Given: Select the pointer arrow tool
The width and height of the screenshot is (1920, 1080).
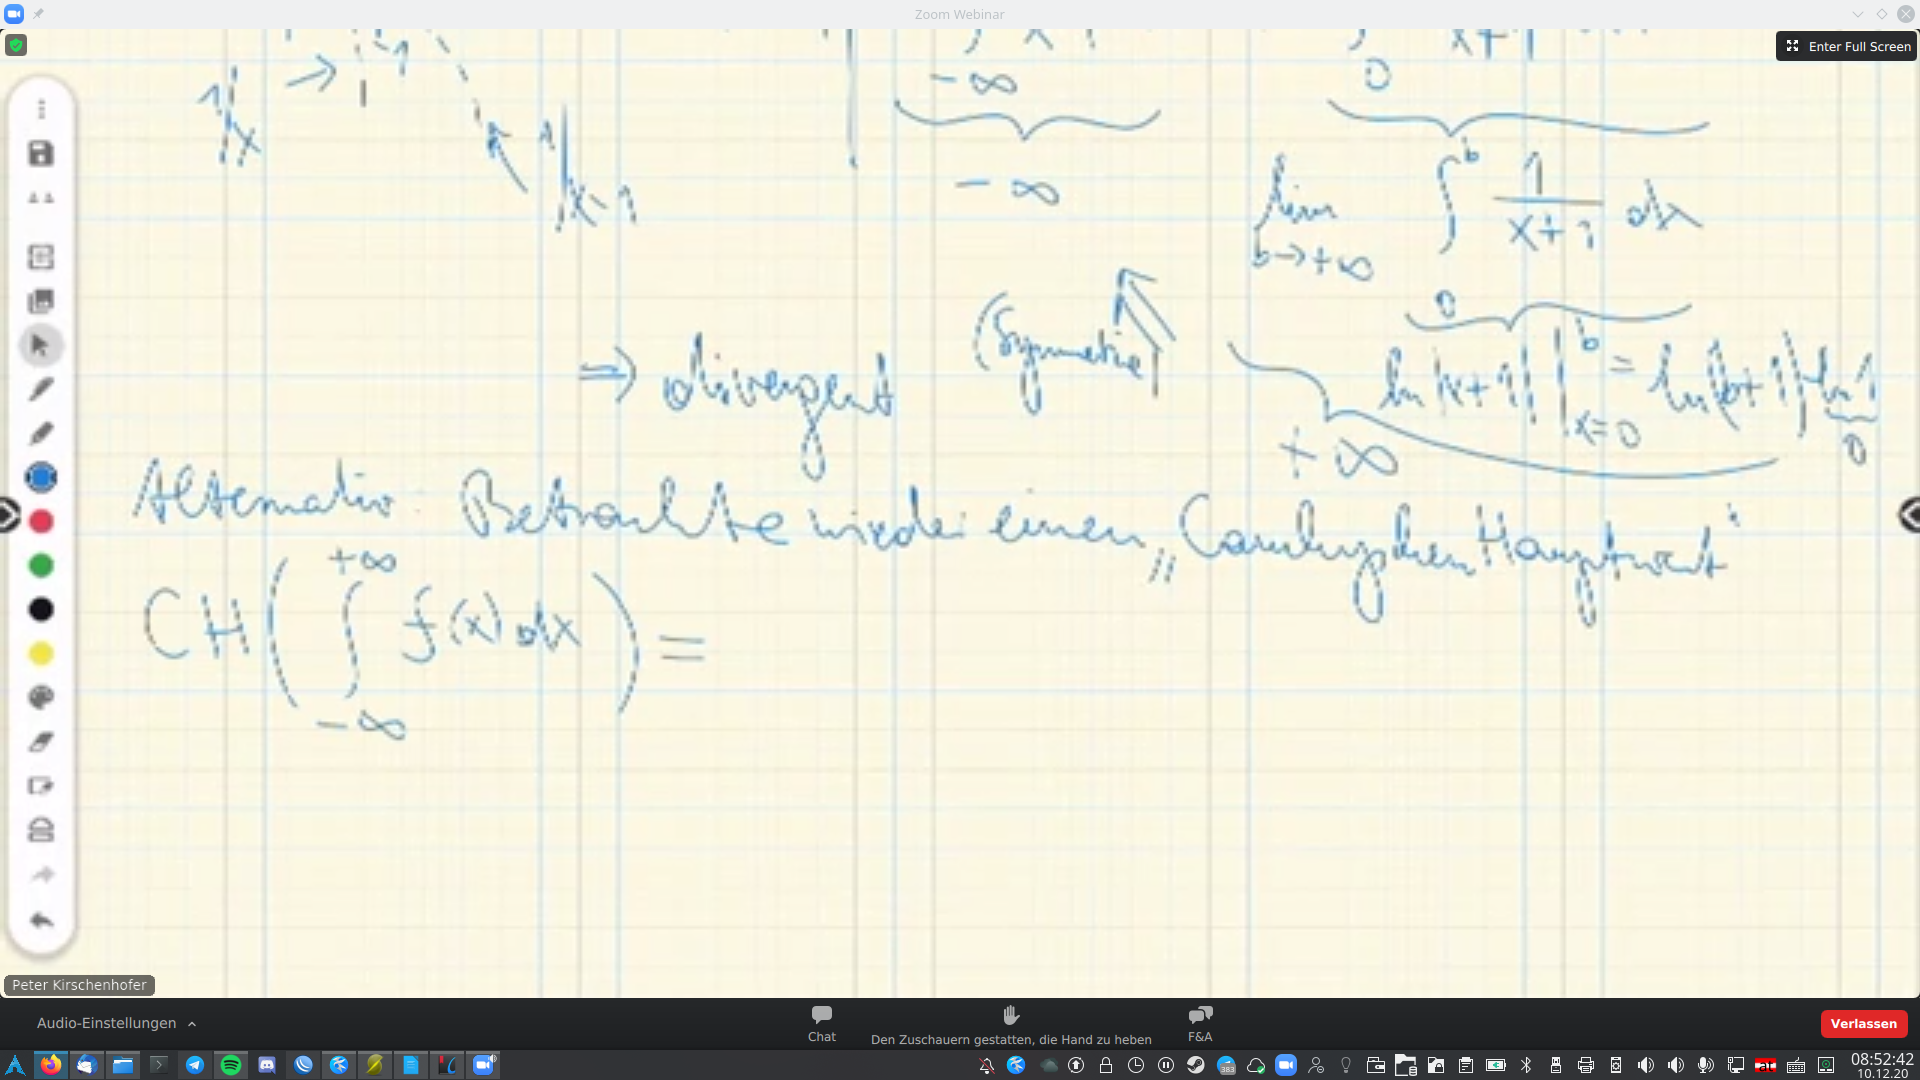Looking at the screenshot, I should point(41,346).
